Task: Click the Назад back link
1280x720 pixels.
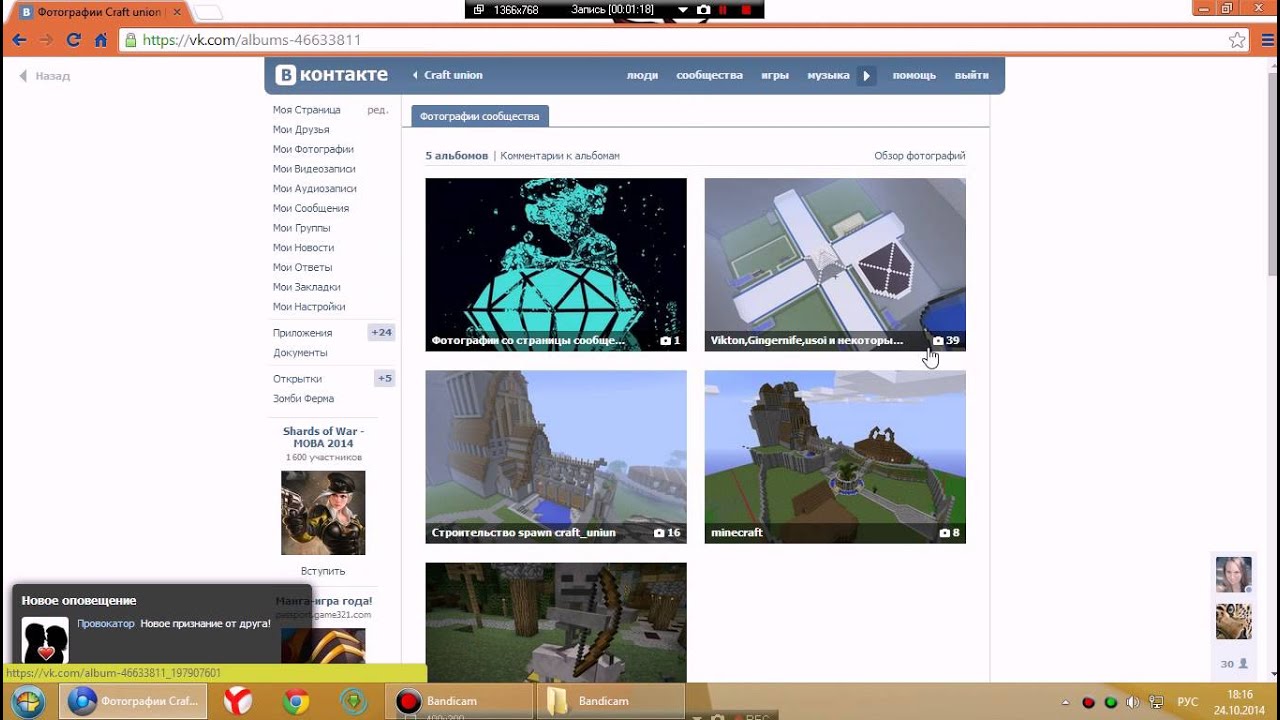Action: pos(45,76)
